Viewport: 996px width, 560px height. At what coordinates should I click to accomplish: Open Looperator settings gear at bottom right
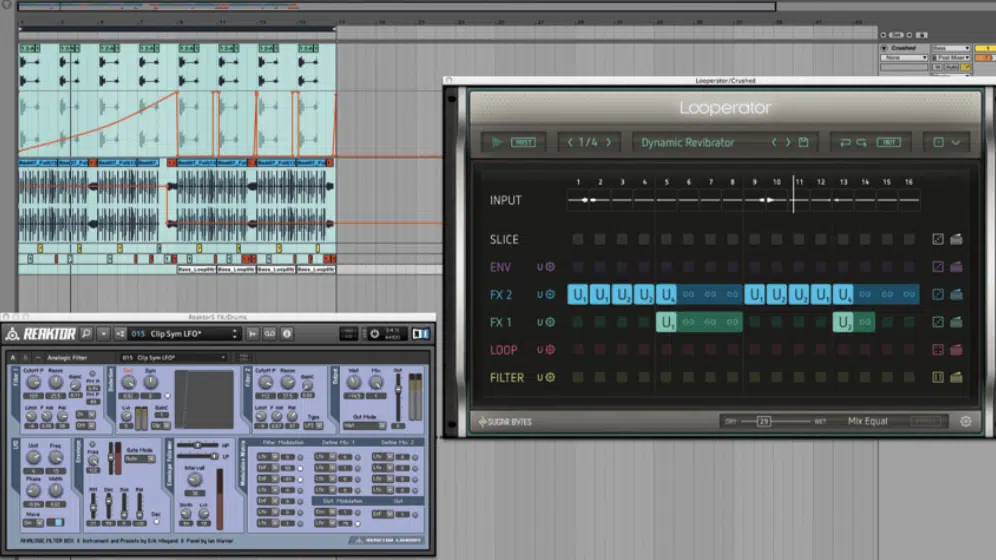click(x=966, y=421)
